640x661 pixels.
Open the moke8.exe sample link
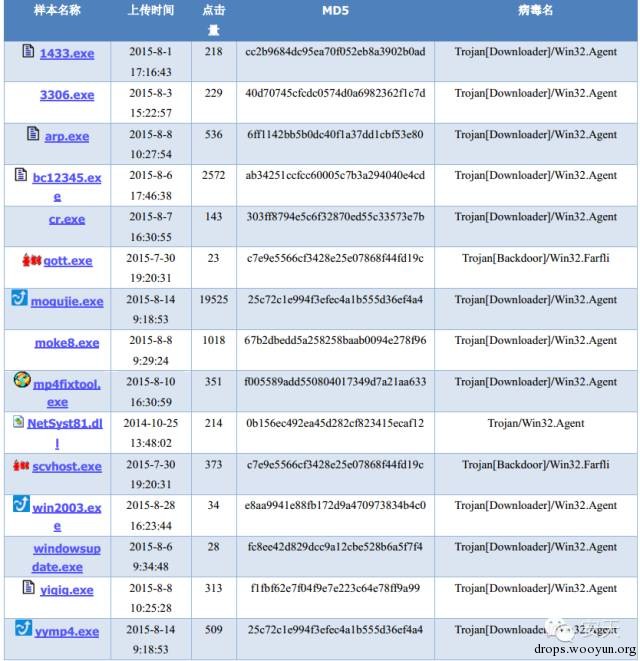click(x=67, y=343)
